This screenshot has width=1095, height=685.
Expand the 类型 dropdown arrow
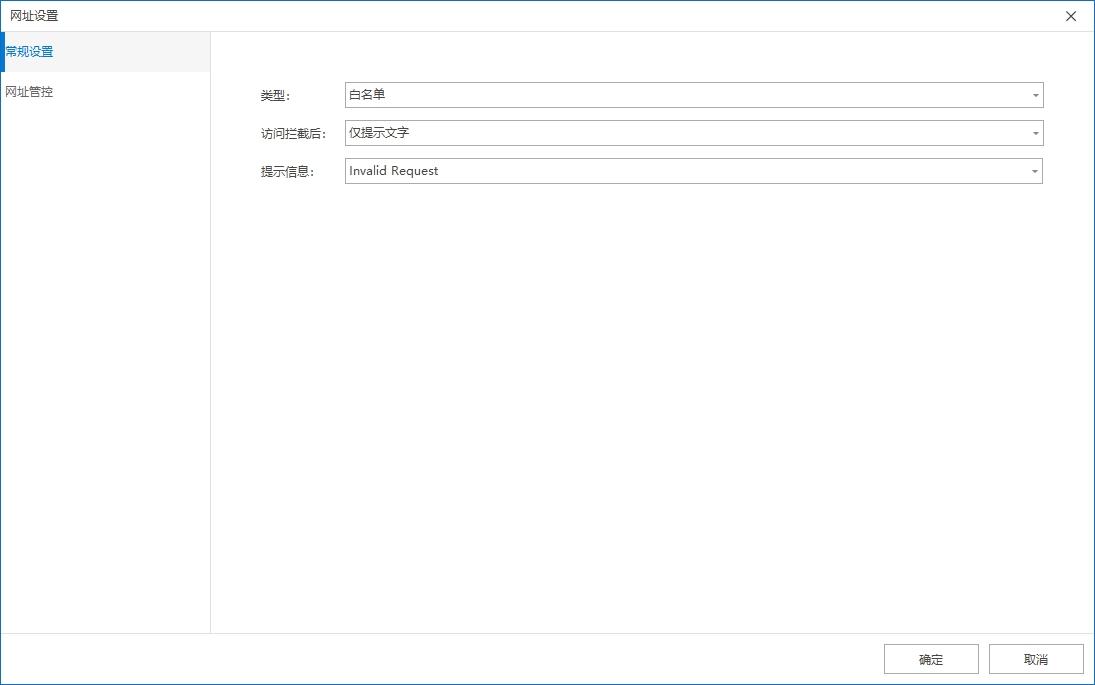point(1034,96)
